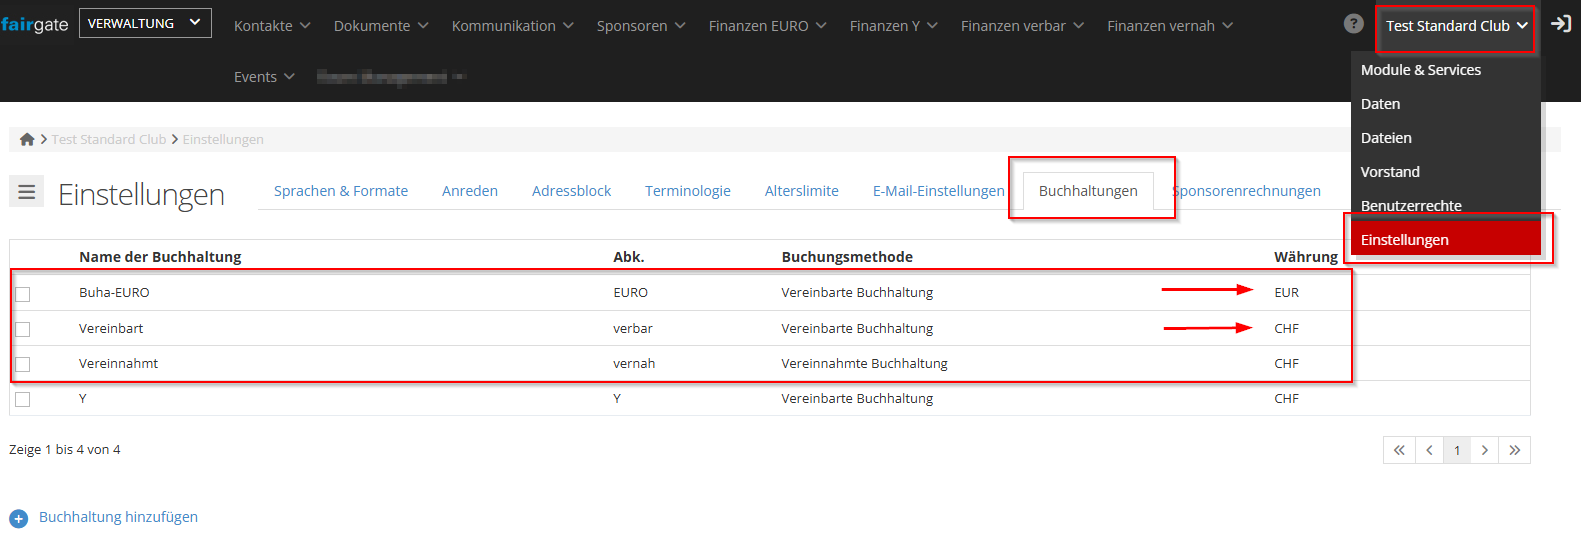Expand the Test Standard Club menu
The height and width of the screenshot is (551, 1581).
tap(1456, 26)
